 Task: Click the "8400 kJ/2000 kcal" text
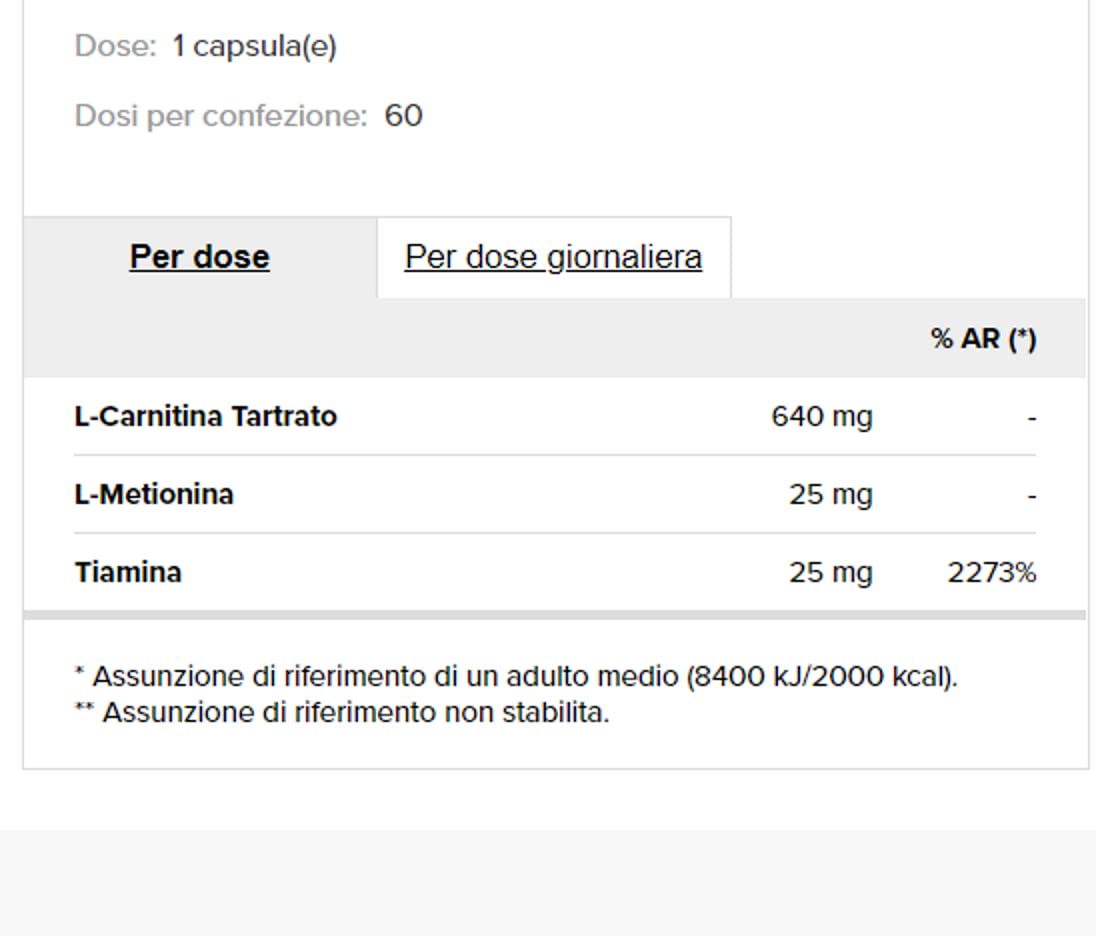coord(821,677)
